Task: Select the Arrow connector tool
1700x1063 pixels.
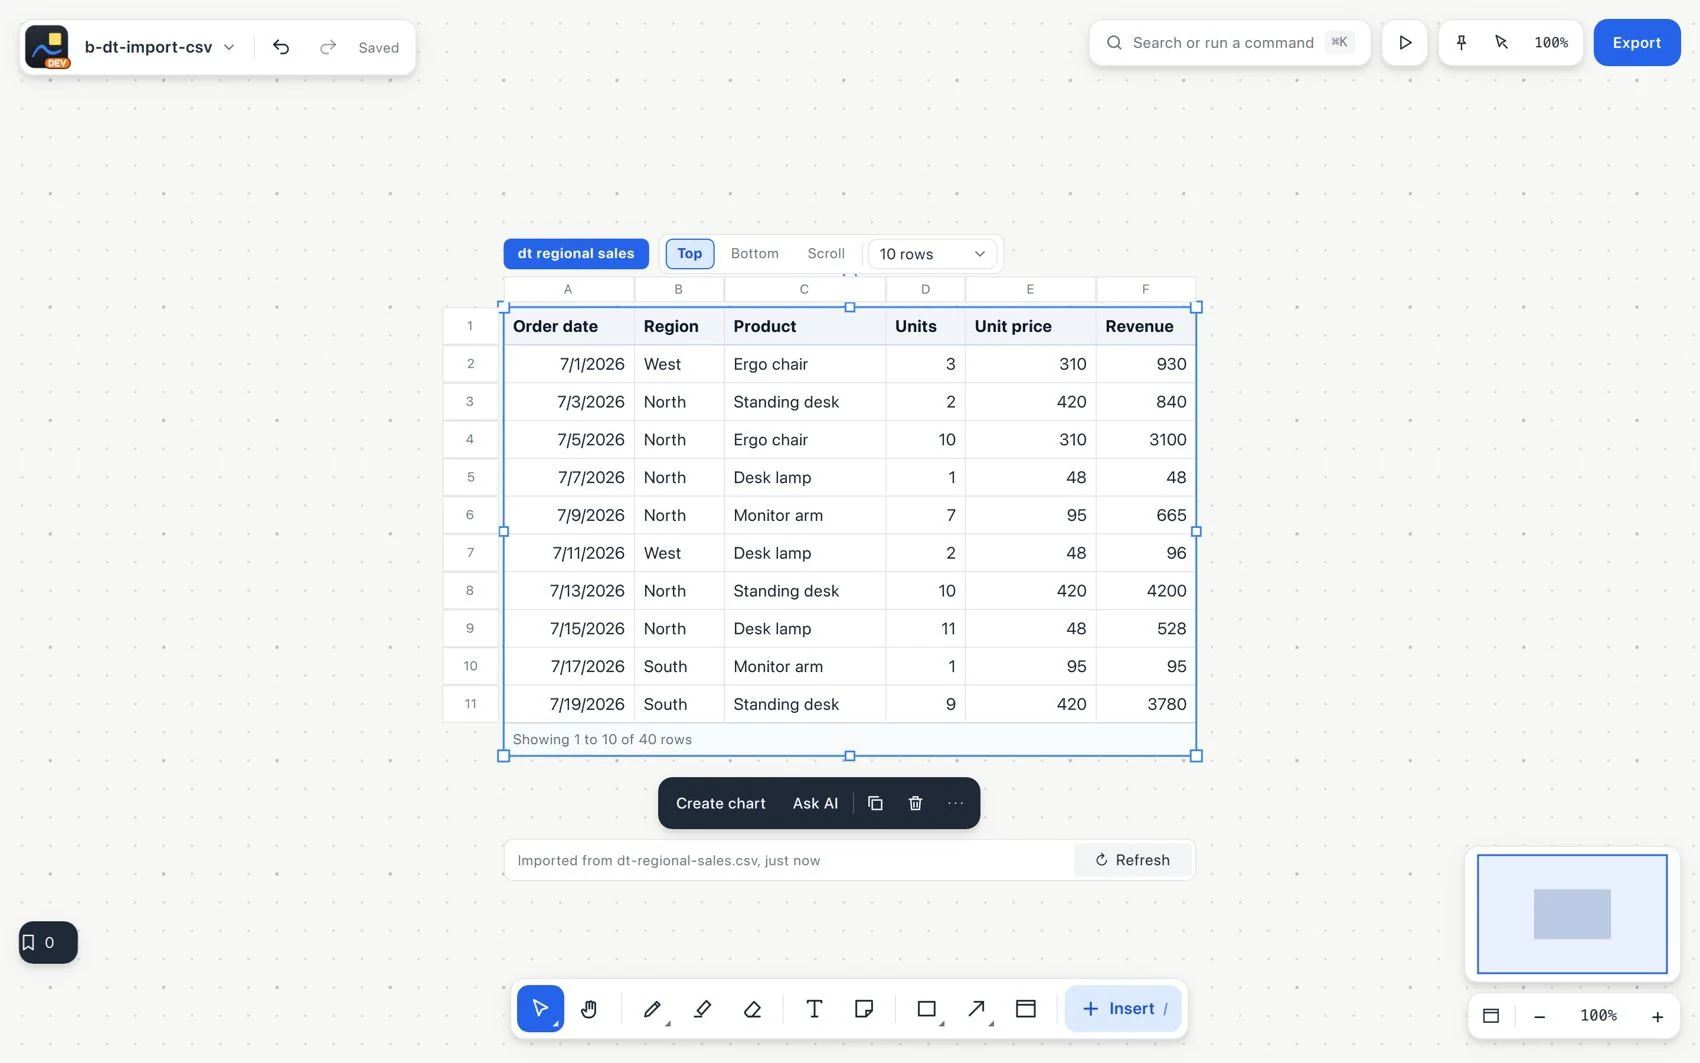Action: [x=977, y=1008]
